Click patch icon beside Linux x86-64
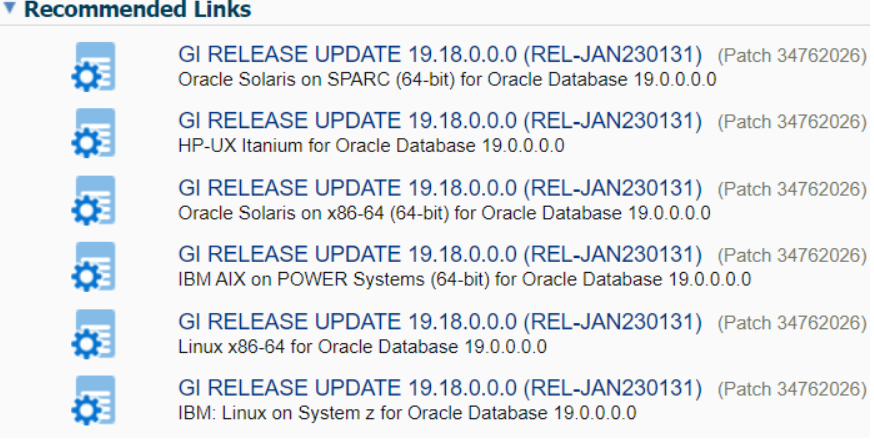 (94, 333)
